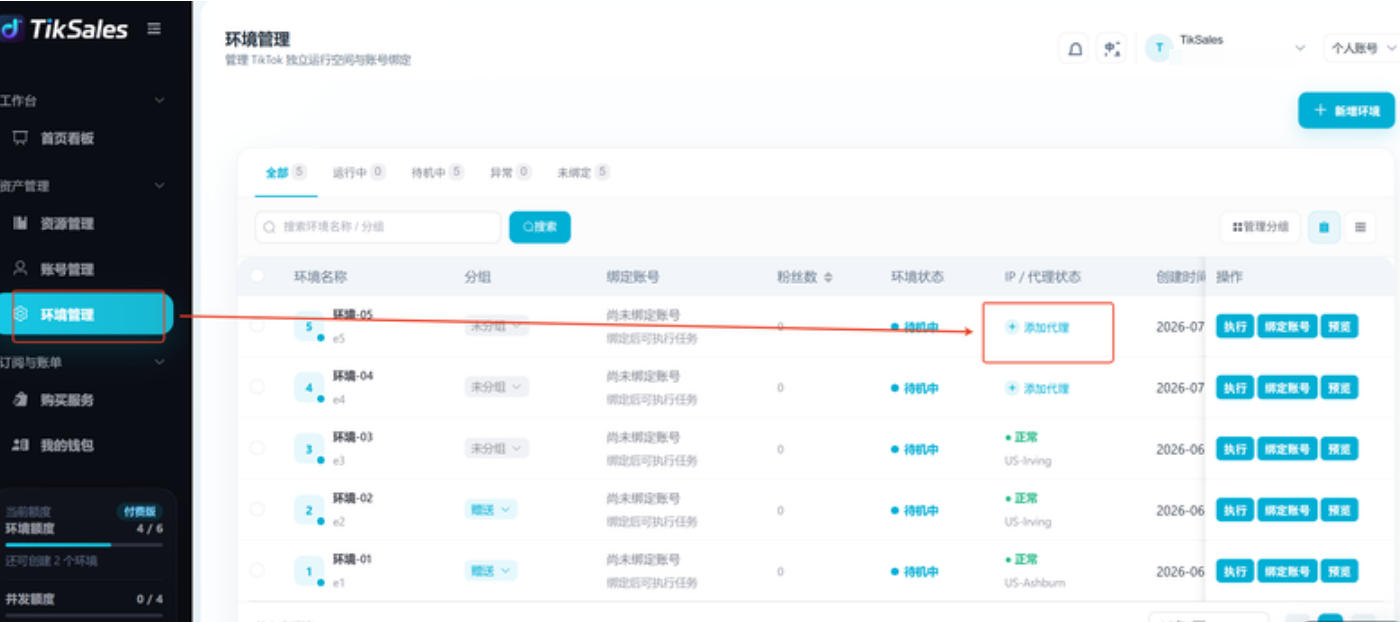Click 预览 button for 环境-03
Image resolution: width=1400 pixels, height=622 pixels.
tap(1340, 449)
